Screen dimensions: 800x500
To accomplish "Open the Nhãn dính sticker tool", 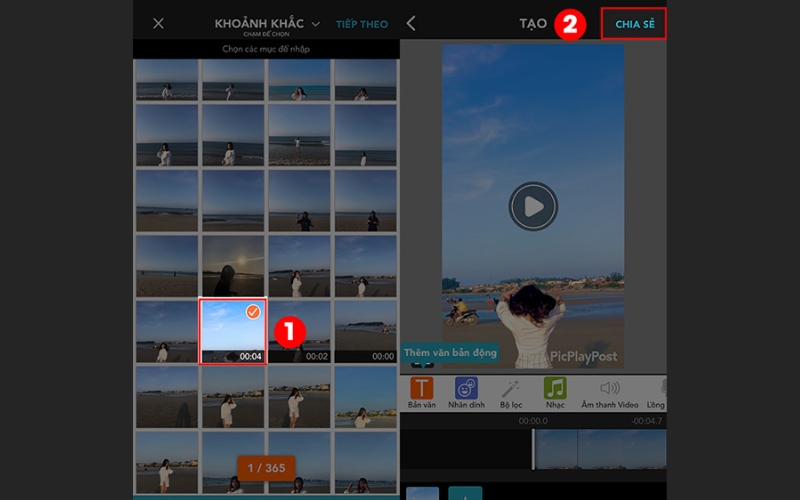I will click(466, 390).
